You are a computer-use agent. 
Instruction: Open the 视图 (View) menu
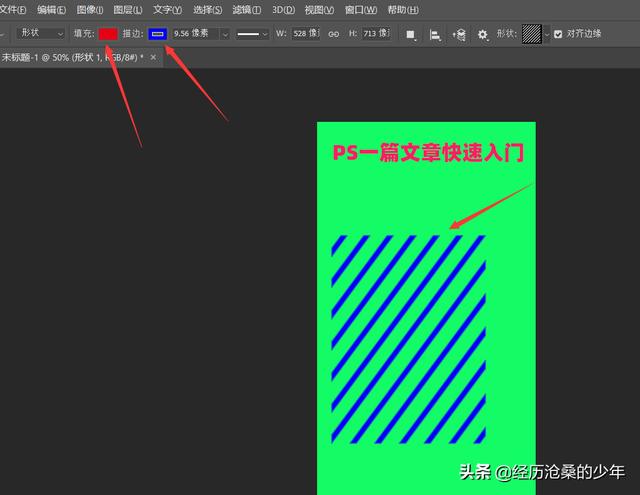pyautogui.click(x=319, y=9)
